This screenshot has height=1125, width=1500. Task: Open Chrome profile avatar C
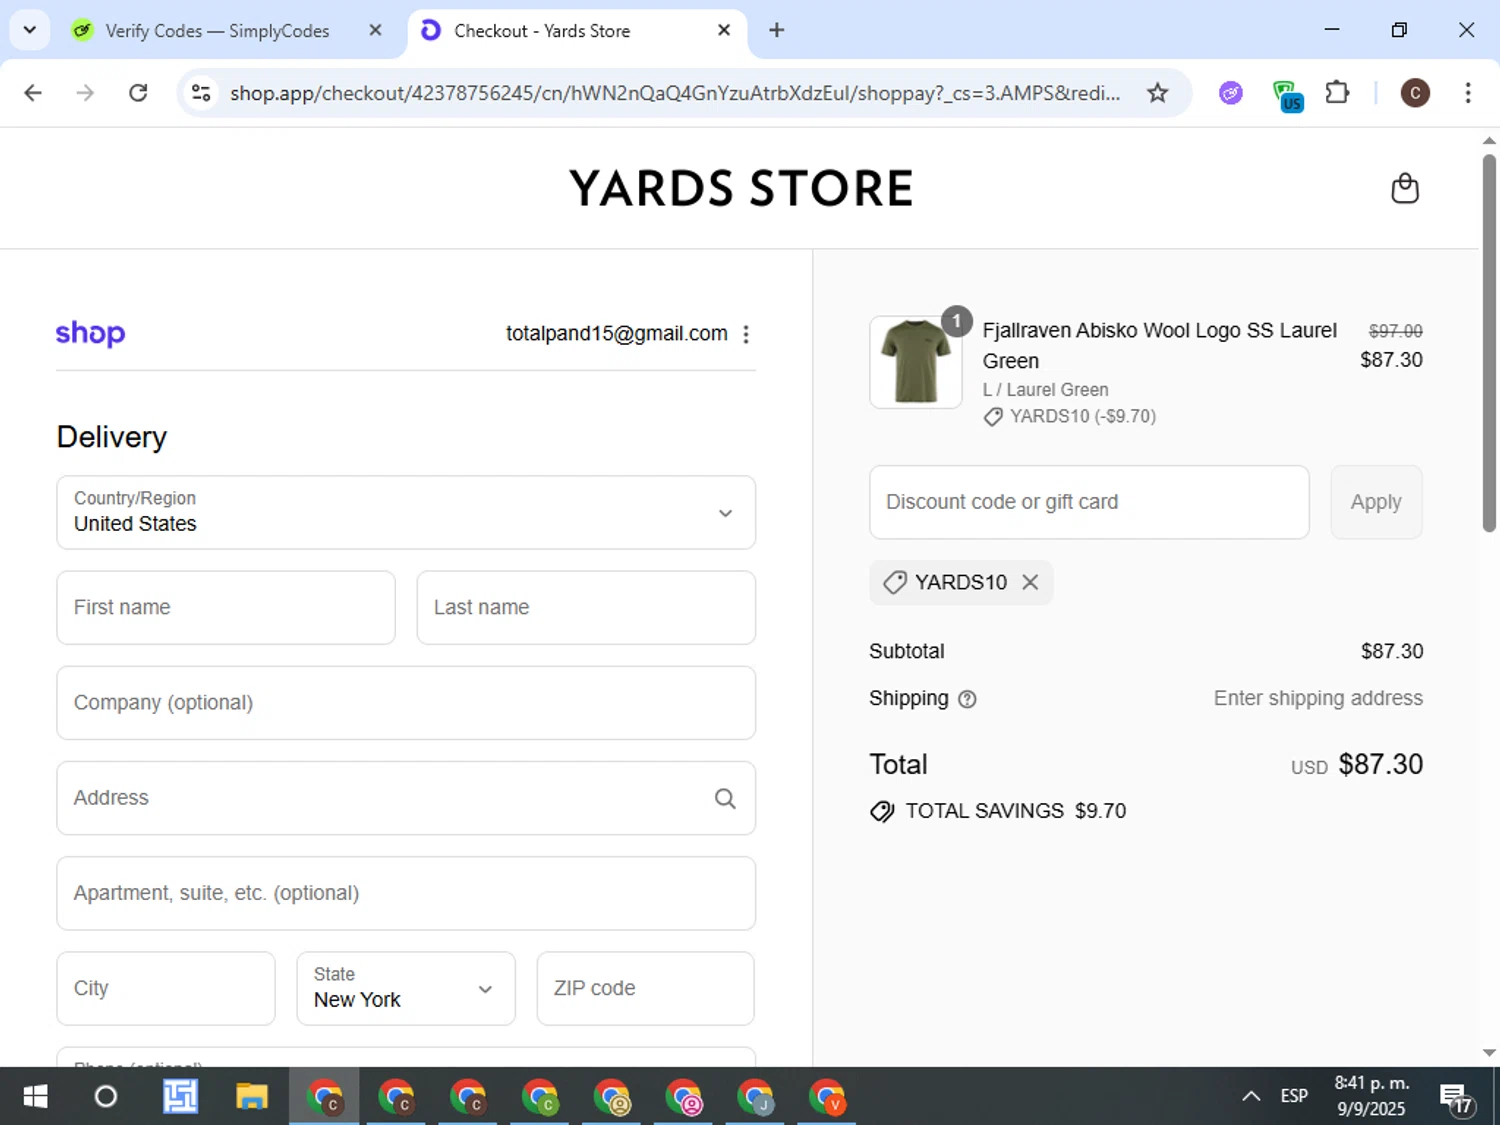coord(1414,93)
